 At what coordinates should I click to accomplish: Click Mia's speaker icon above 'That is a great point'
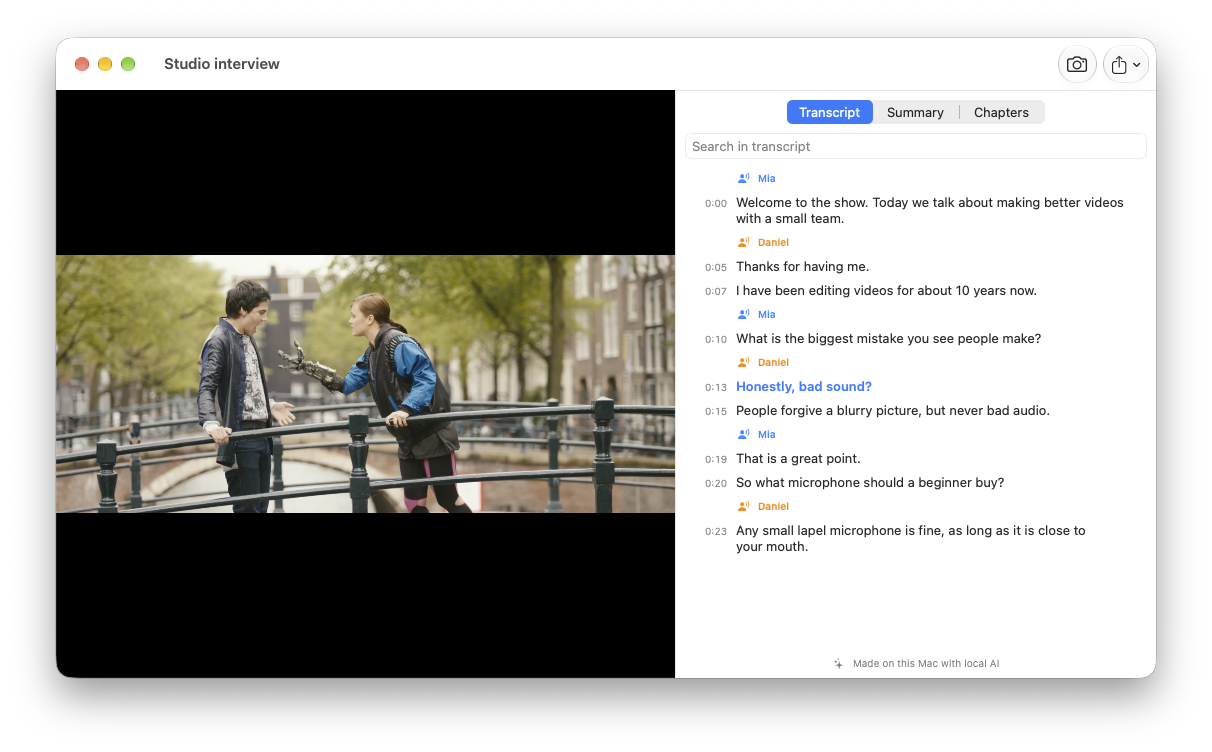743,434
